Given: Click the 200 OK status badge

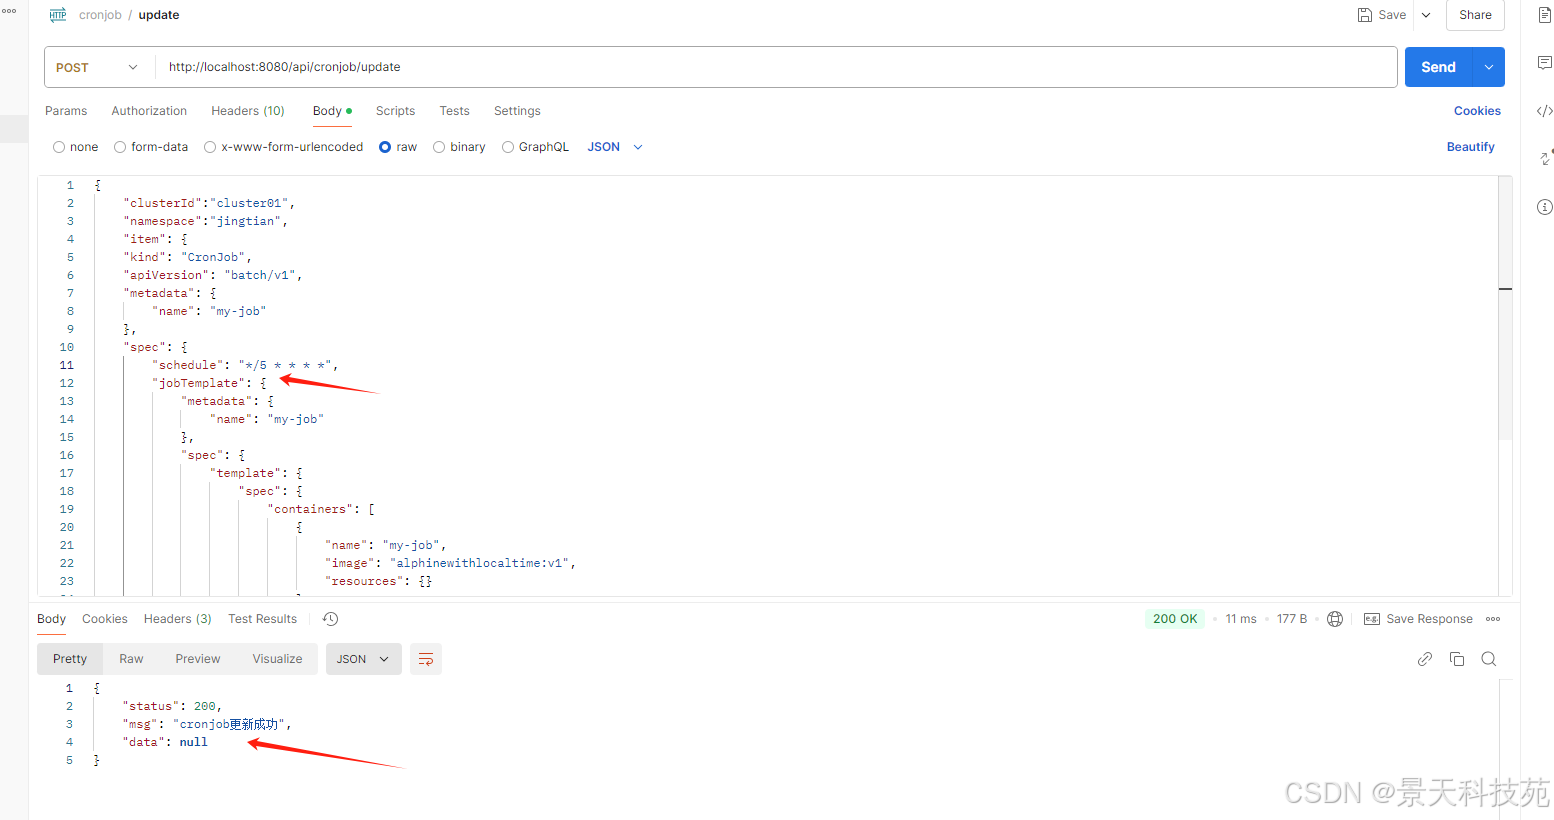Looking at the screenshot, I should (x=1175, y=619).
